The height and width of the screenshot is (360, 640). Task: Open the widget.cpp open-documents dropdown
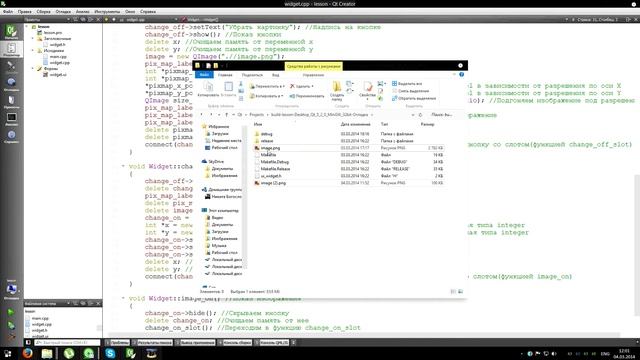tap(176, 19)
